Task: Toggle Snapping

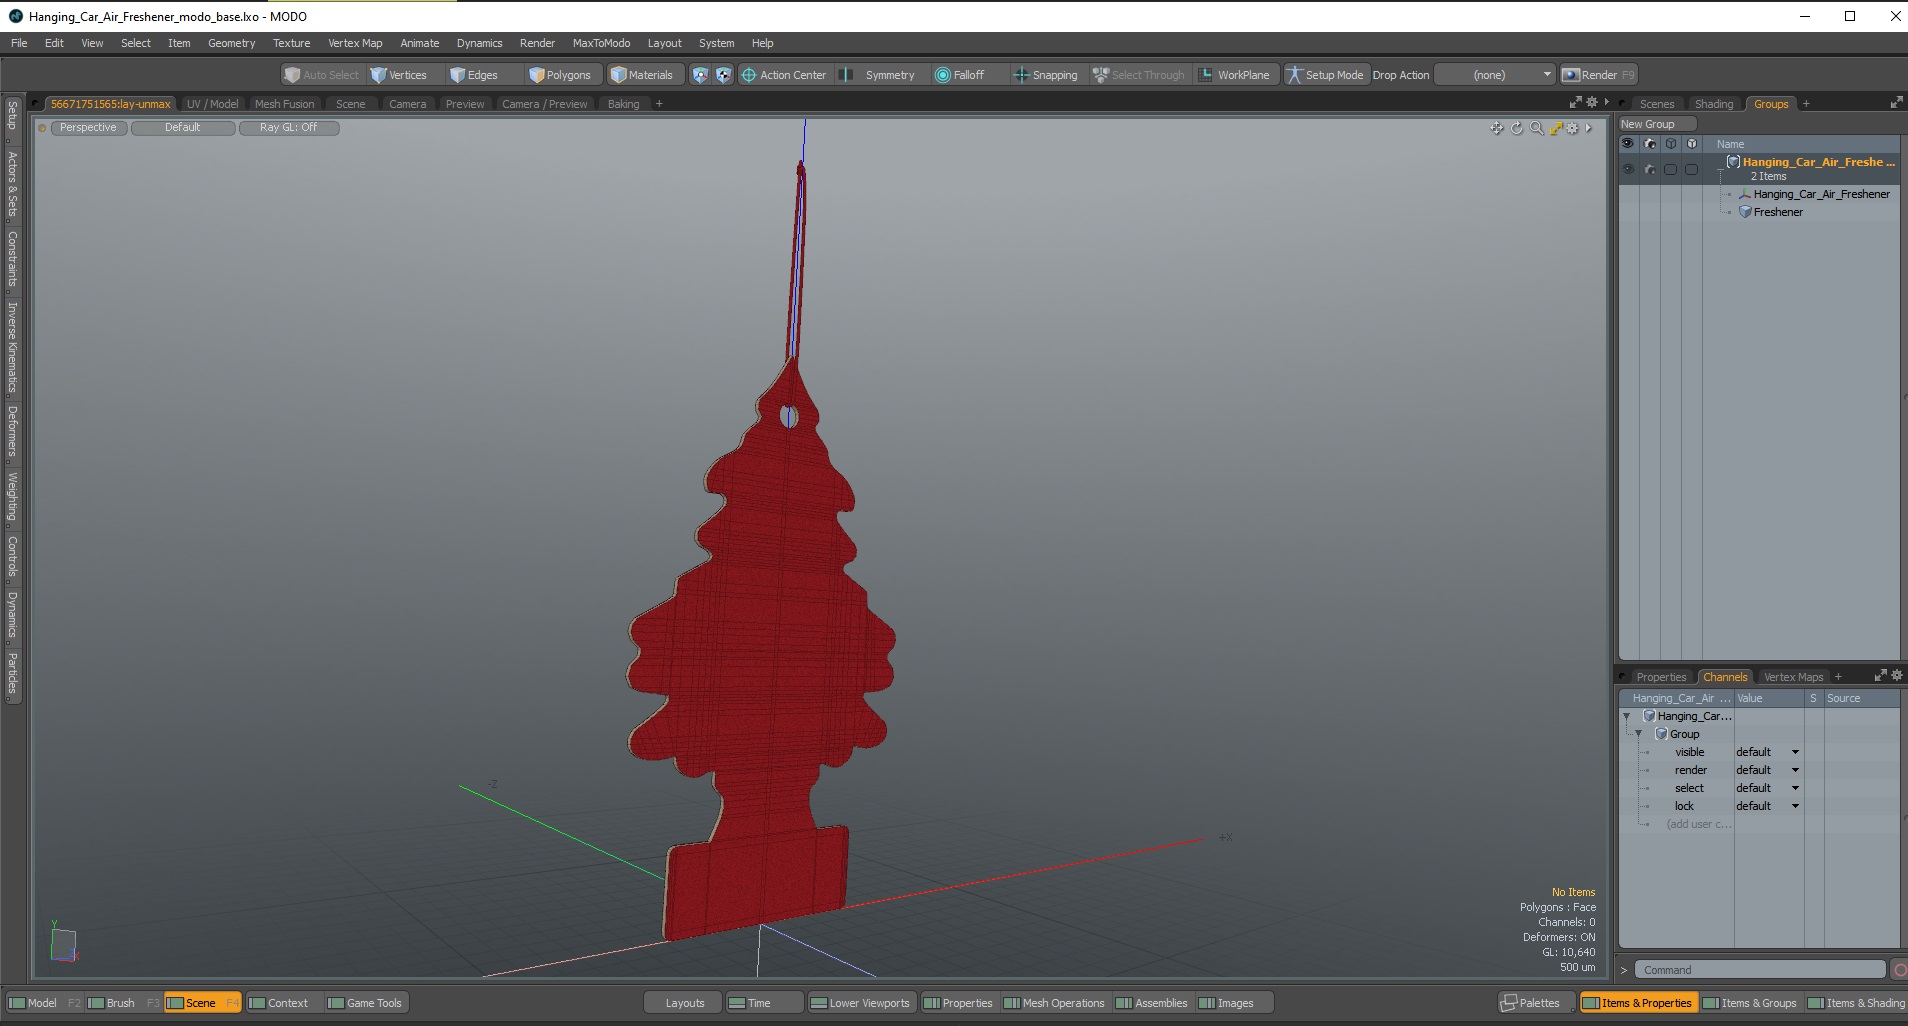Action: pyautogui.click(x=1046, y=75)
